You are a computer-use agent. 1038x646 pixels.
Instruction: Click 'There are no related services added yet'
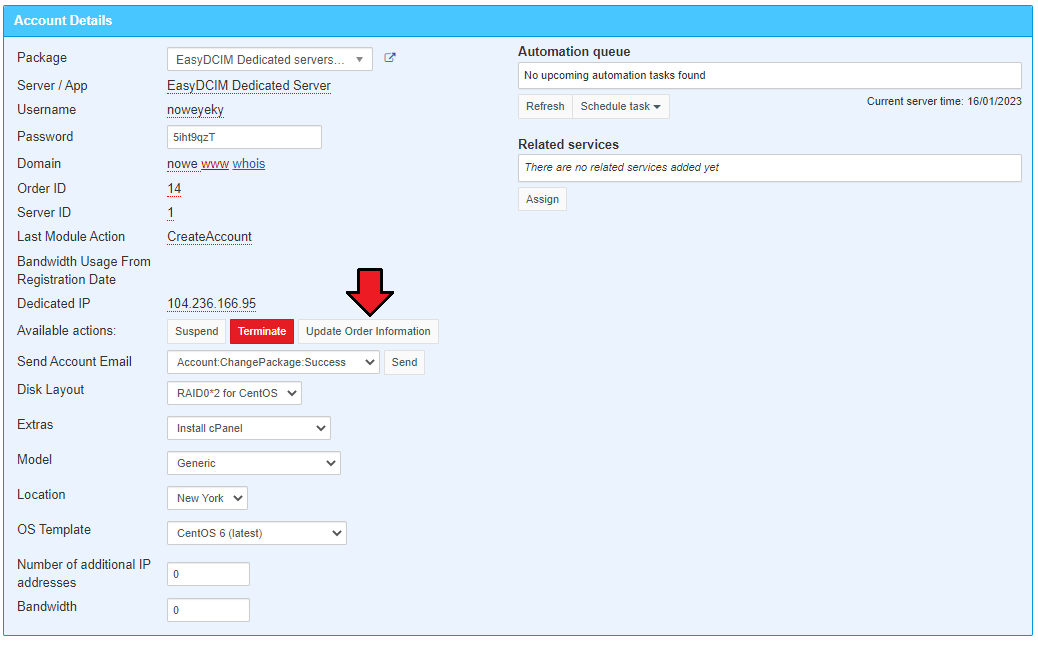pyautogui.click(x=622, y=167)
